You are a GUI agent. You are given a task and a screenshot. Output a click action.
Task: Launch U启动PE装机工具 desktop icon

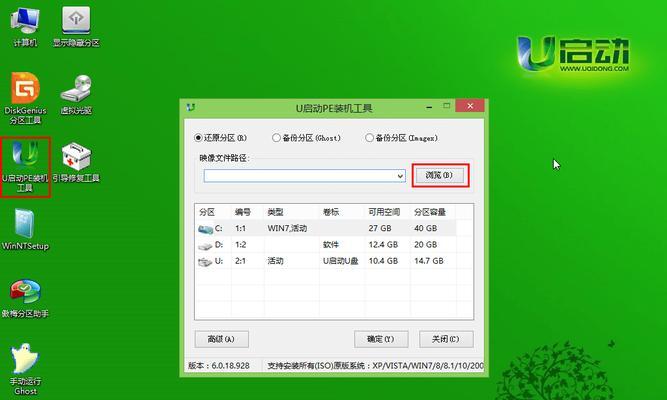(25, 166)
